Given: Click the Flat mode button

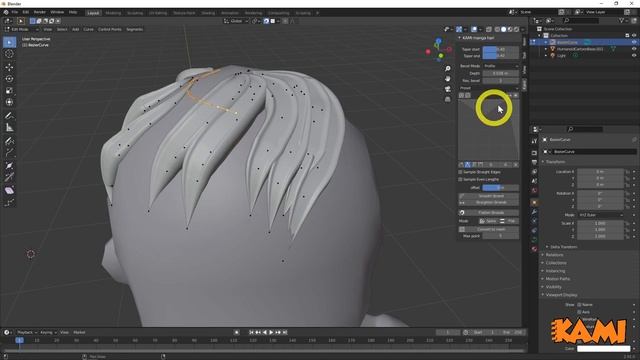Looking at the screenshot, I should pos(509,221).
